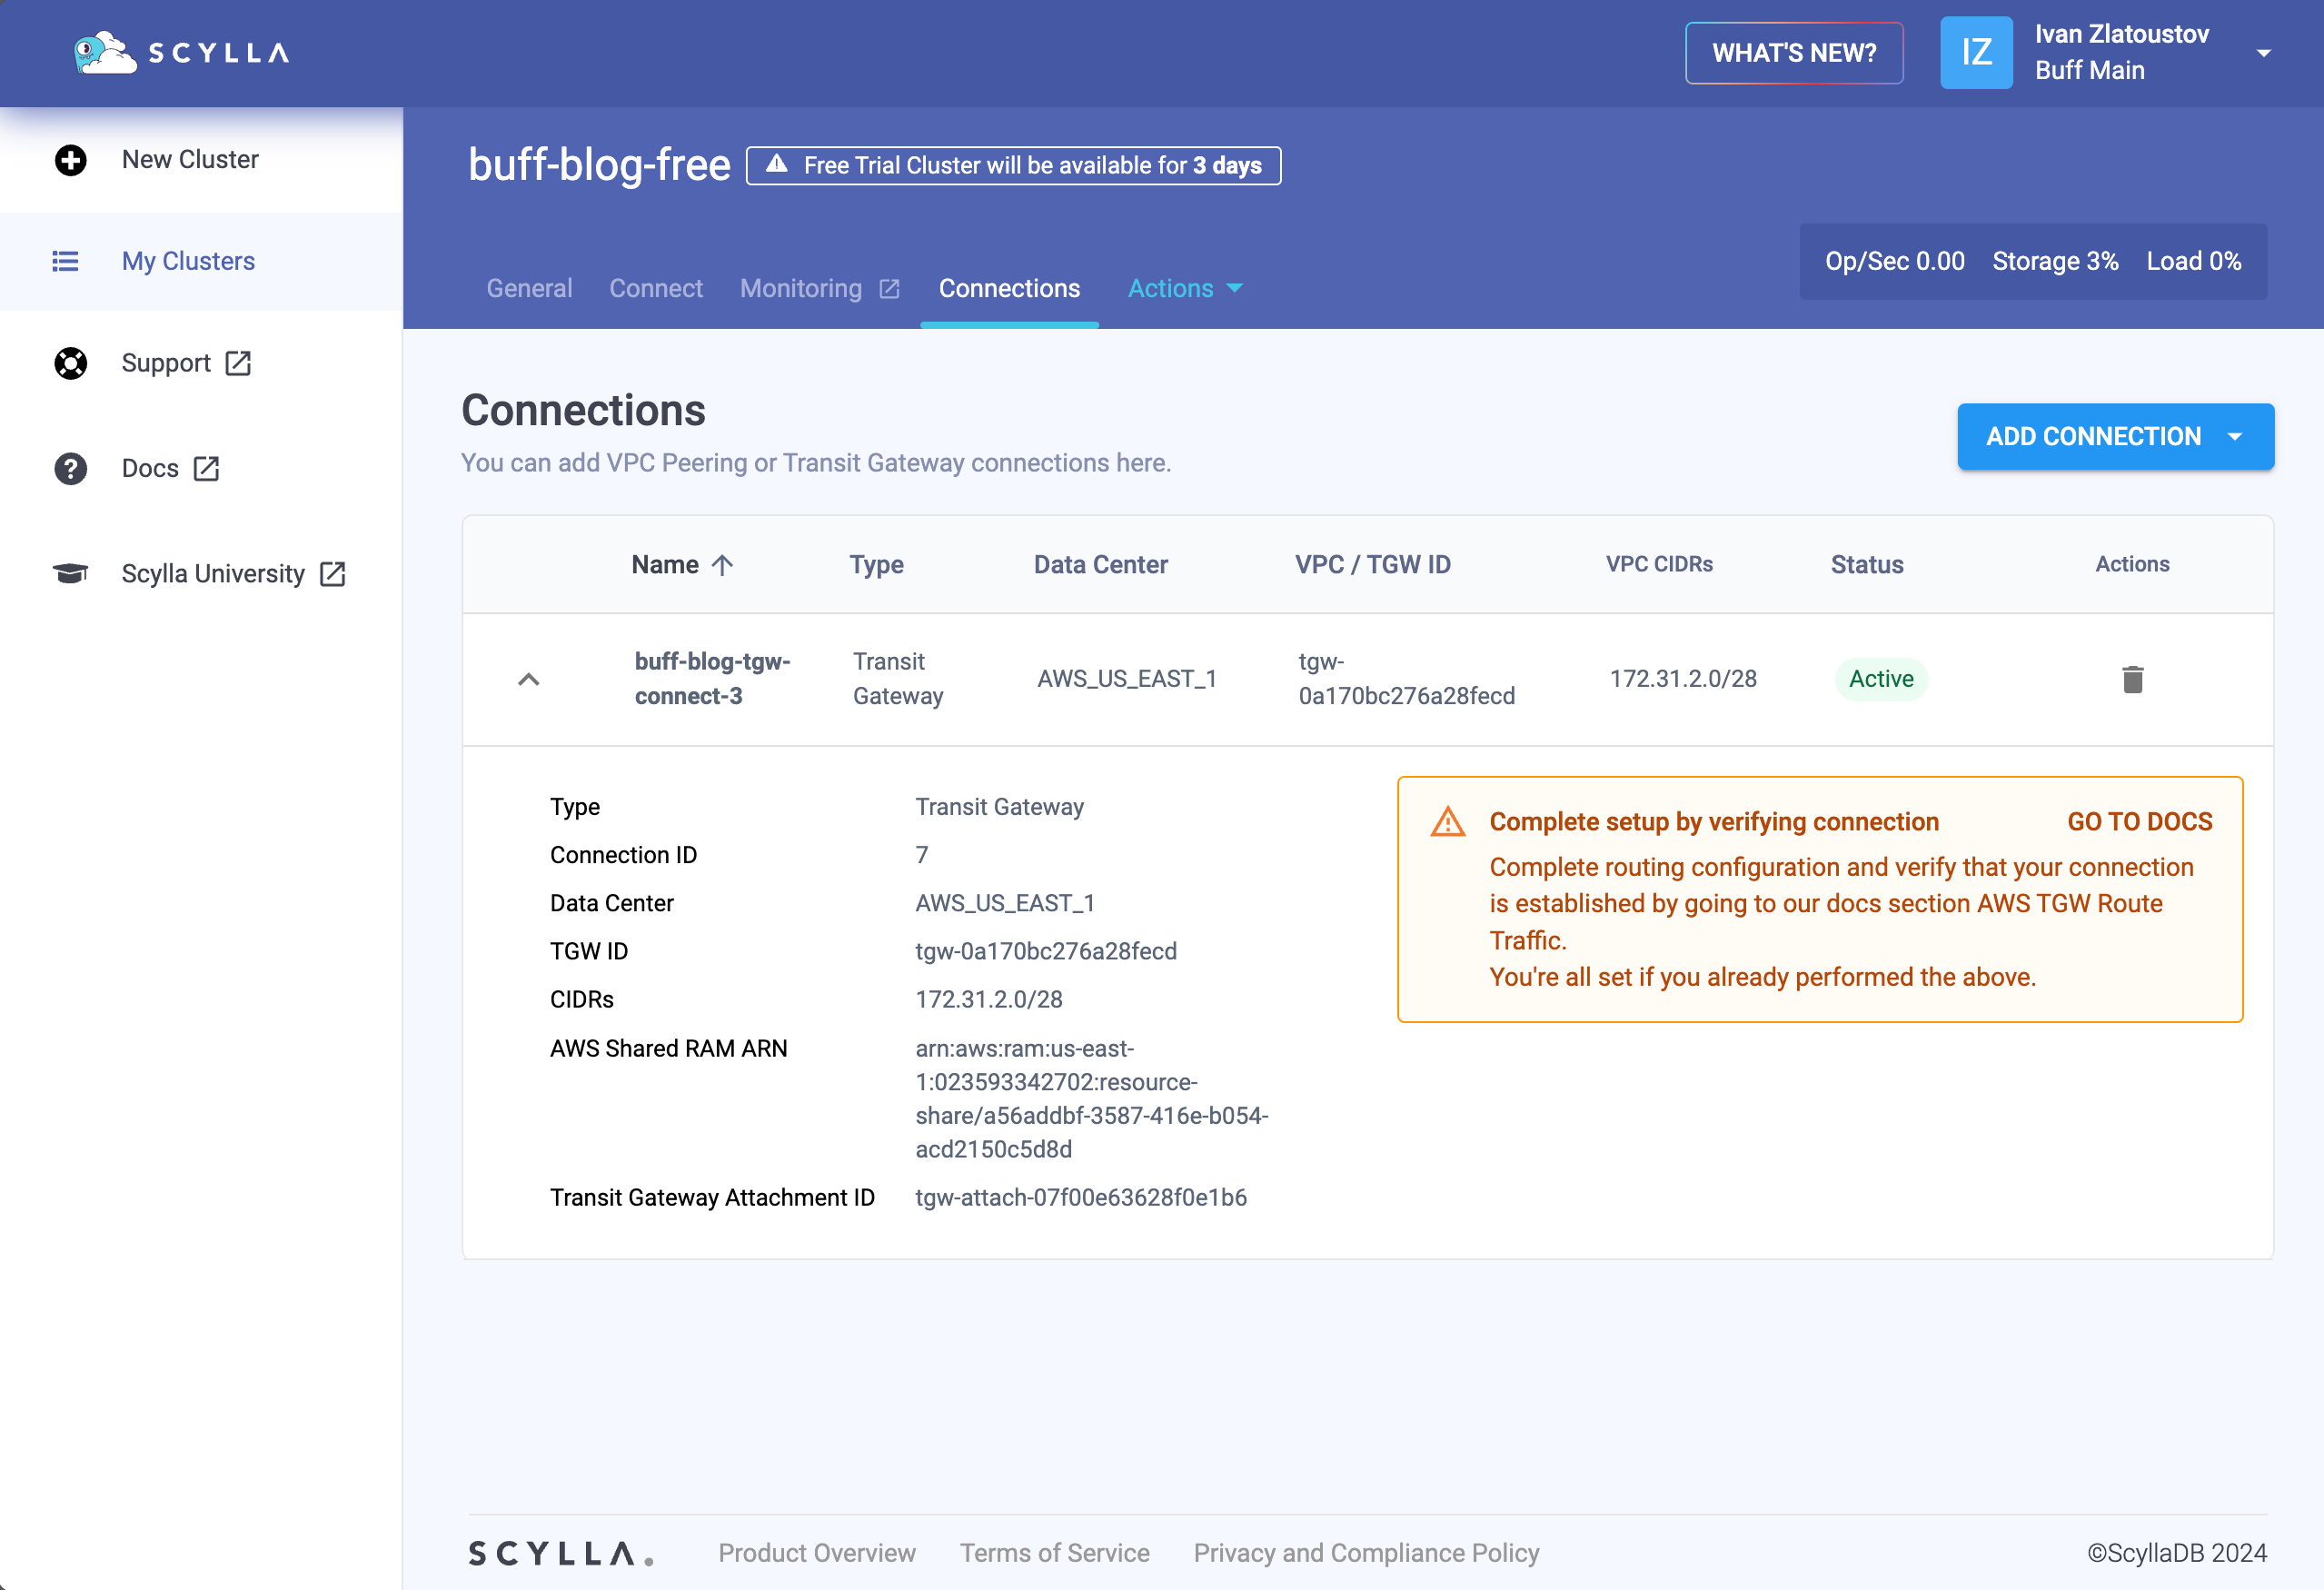Open the Terms of Service footer link

[x=1054, y=1552]
